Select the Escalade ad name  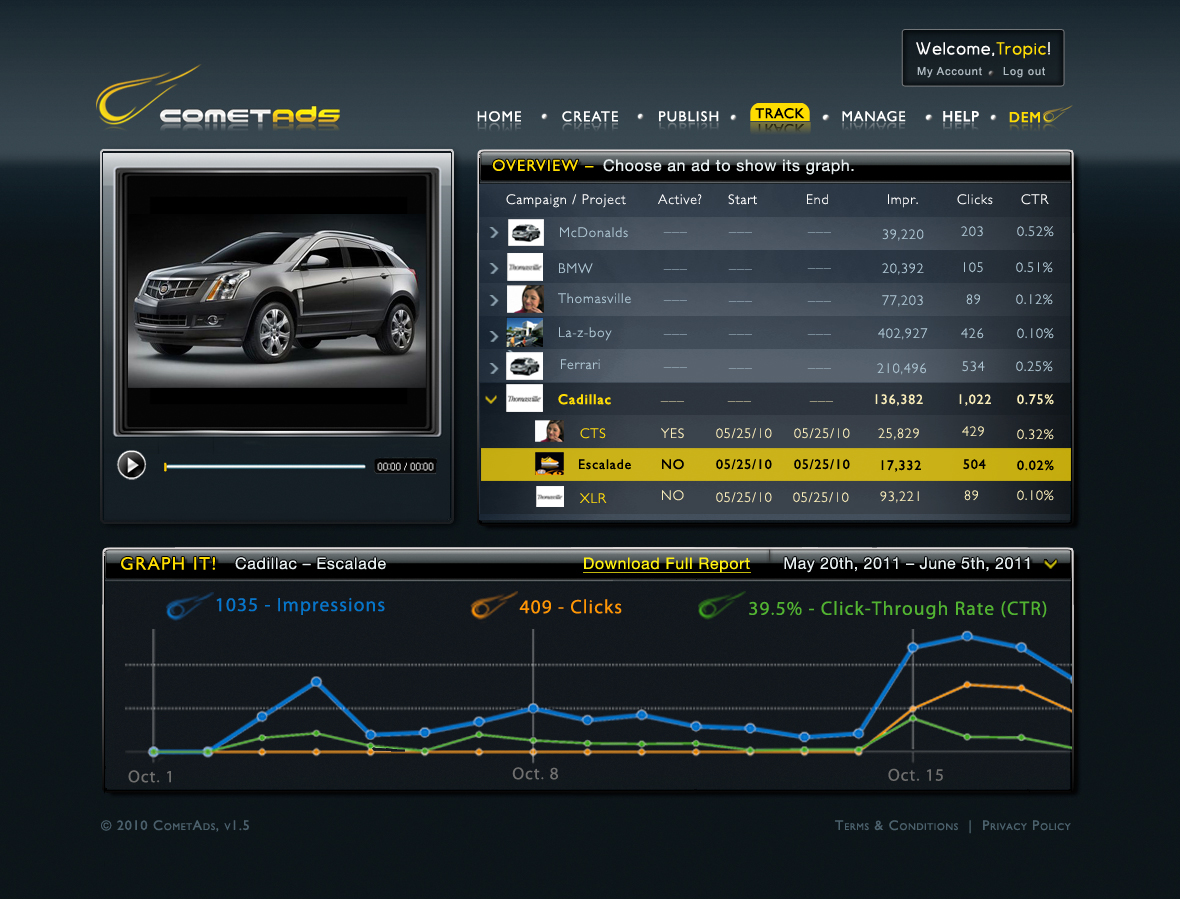click(x=604, y=465)
